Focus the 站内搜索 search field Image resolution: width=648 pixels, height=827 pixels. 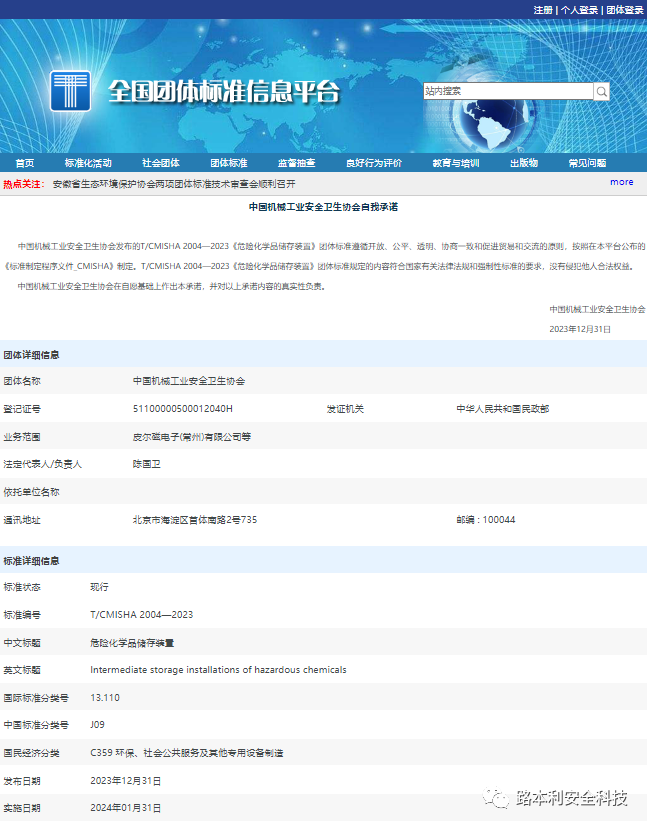[x=508, y=91]
